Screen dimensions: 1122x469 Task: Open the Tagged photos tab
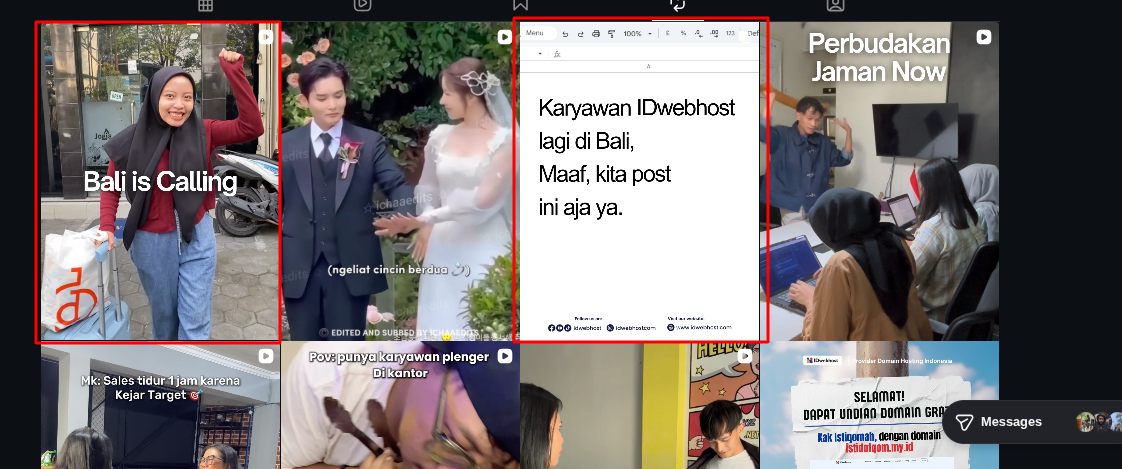click(835, 5)
